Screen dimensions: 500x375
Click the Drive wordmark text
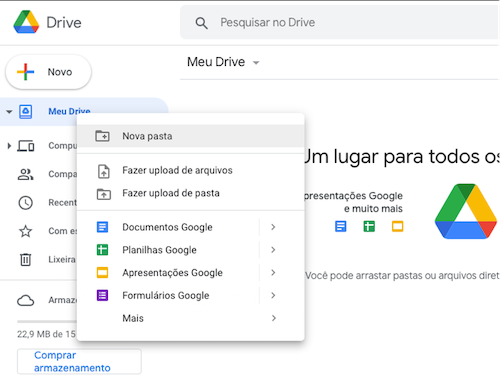click(x=64, y=23)
